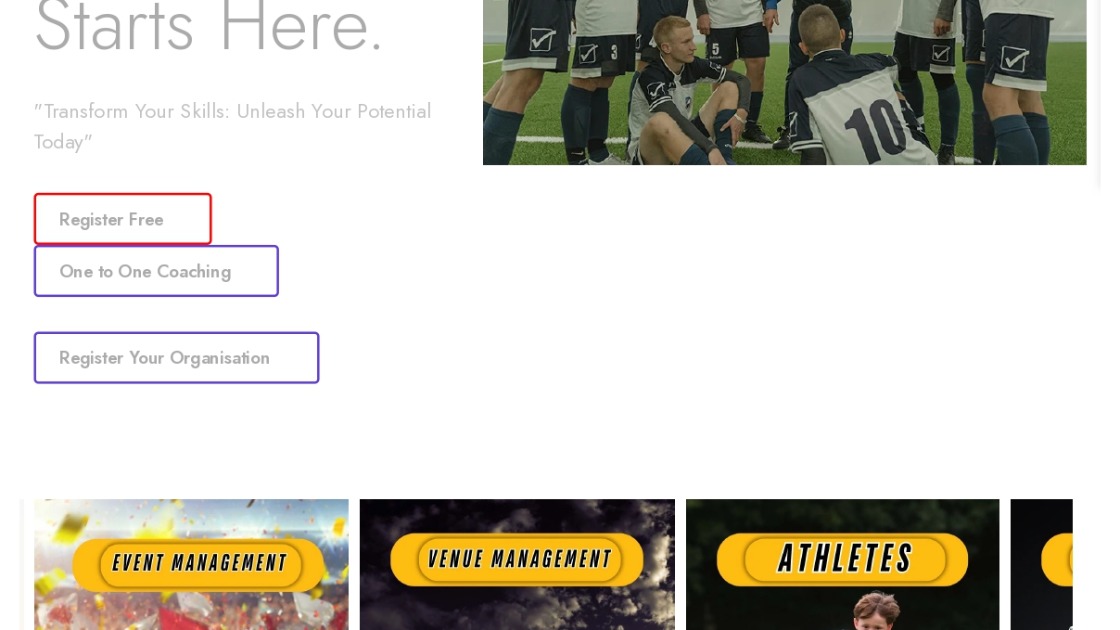Select Register Your Organisation button
Viewport: 1120px width, 630px height.
(176, 357)
